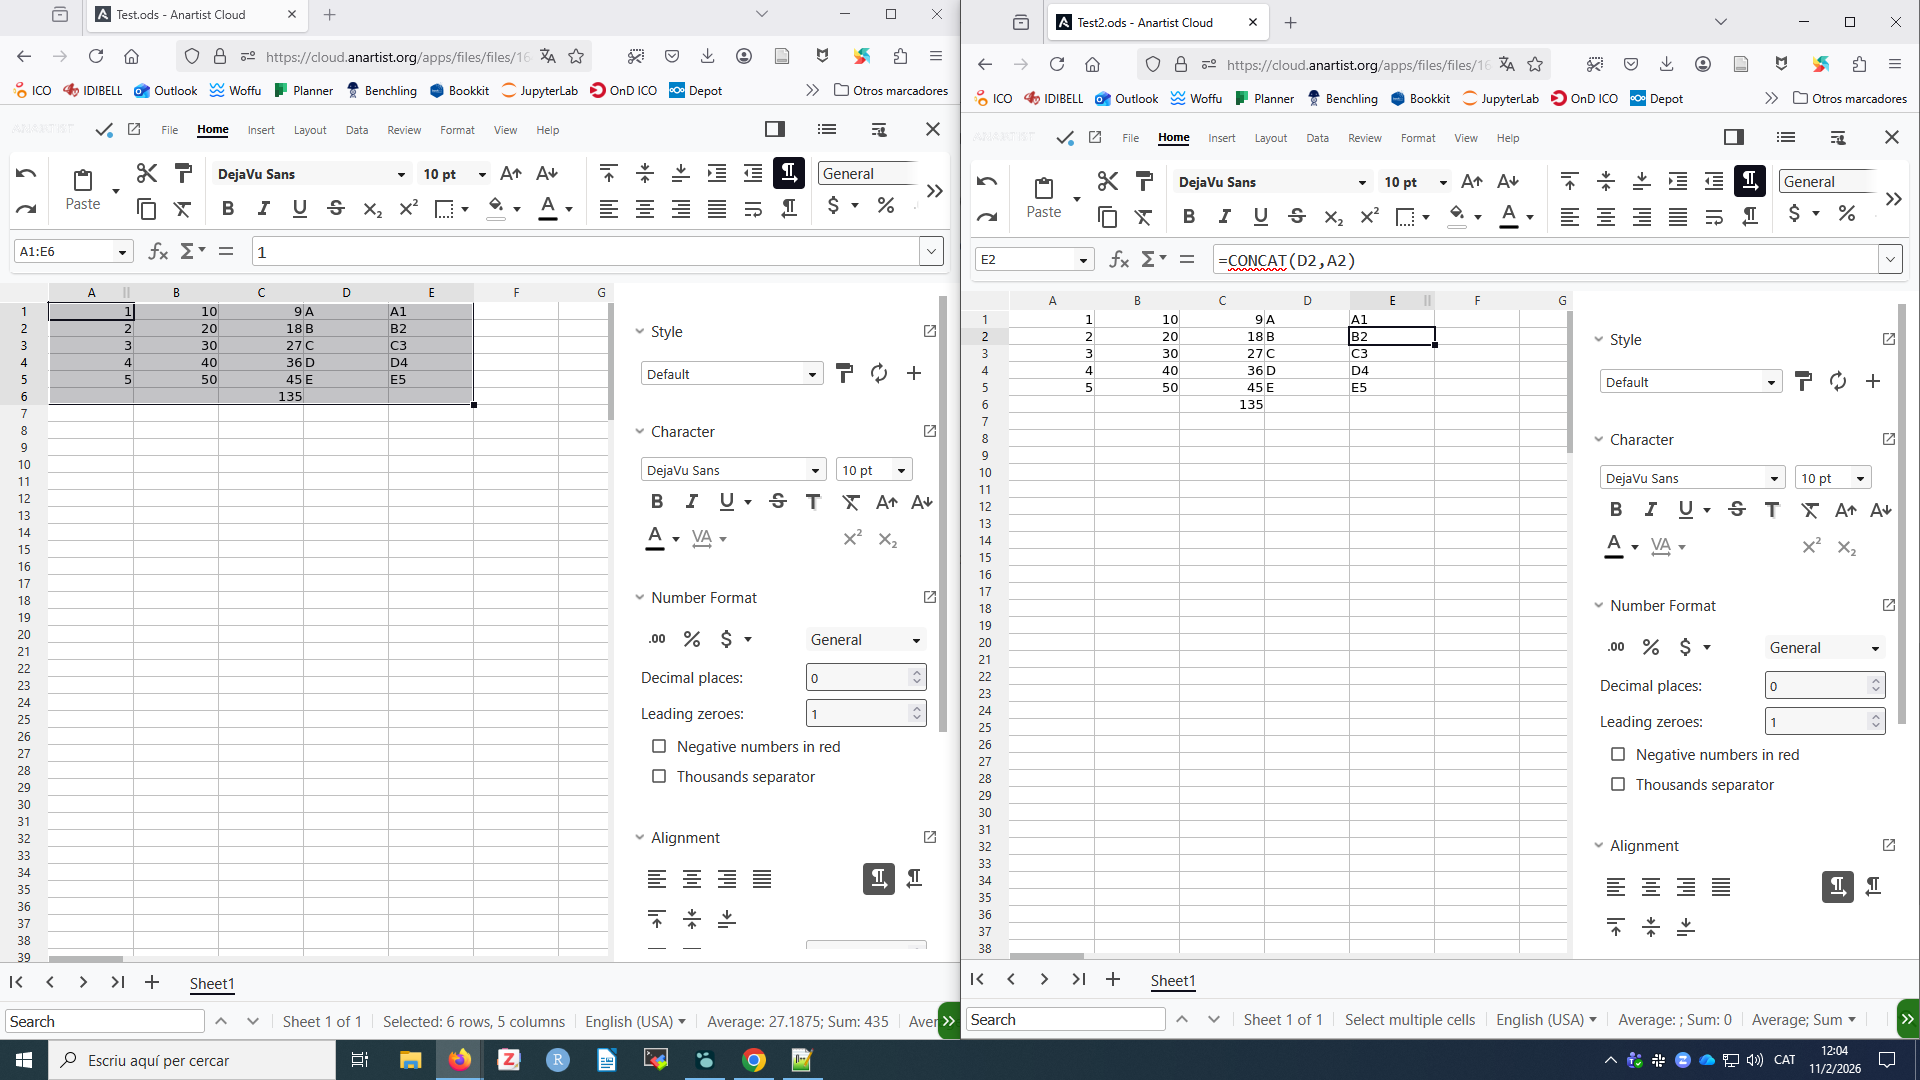Image resolution: width=1920 pixels, height=1080 pixels.
Task: Click Cut scissors icon in Test.ods toolbar
Action: point(147,173)
